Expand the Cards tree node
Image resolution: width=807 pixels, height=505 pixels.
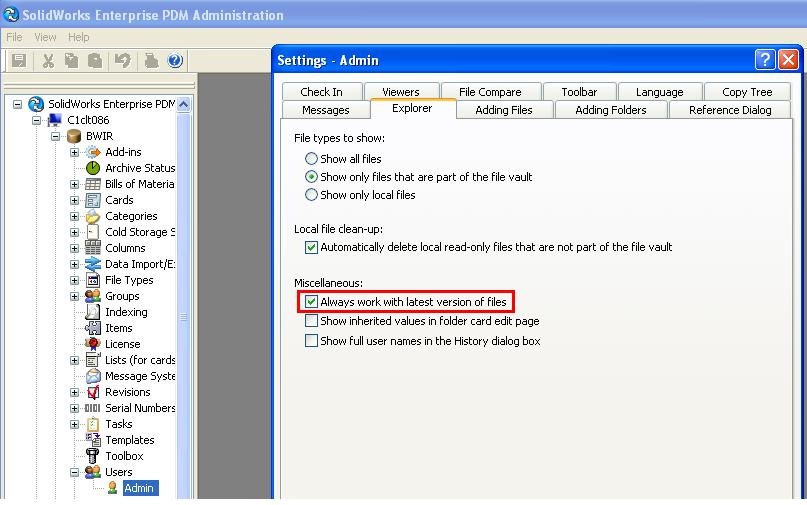coord(75,200)
